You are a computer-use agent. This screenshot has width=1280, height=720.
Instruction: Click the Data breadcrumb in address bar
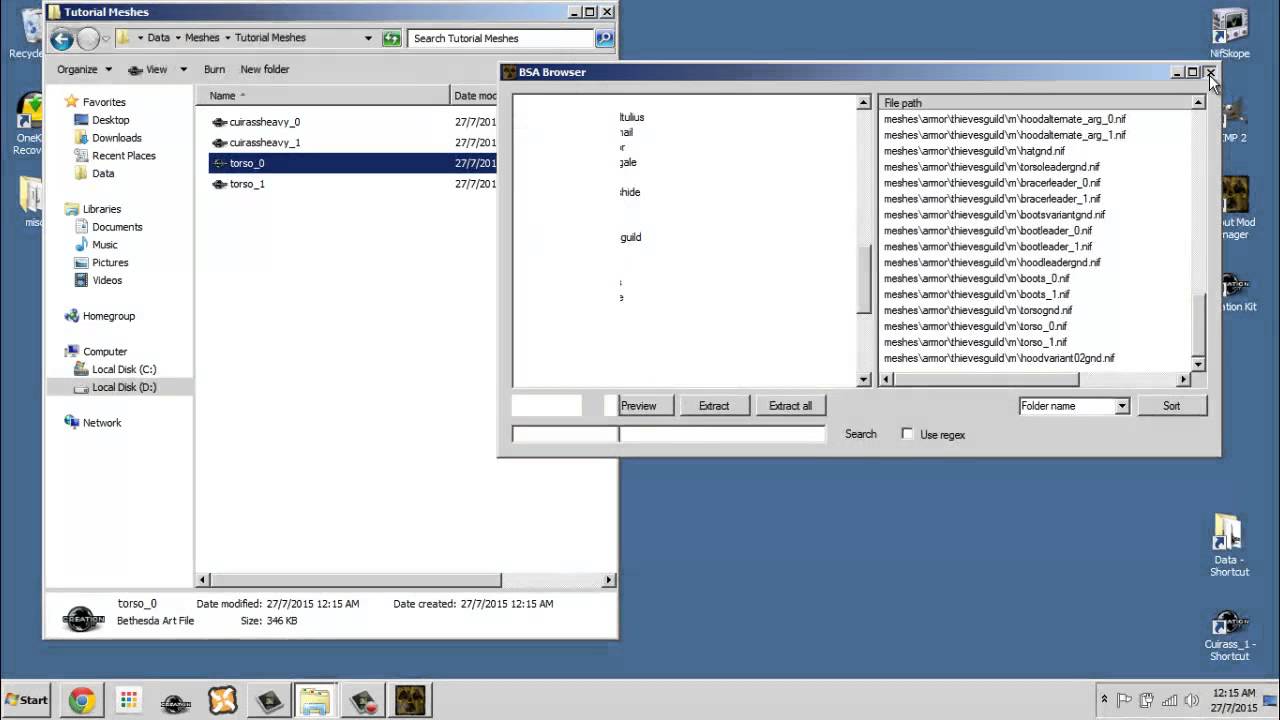pyautogui.click(x=159, y=38)
